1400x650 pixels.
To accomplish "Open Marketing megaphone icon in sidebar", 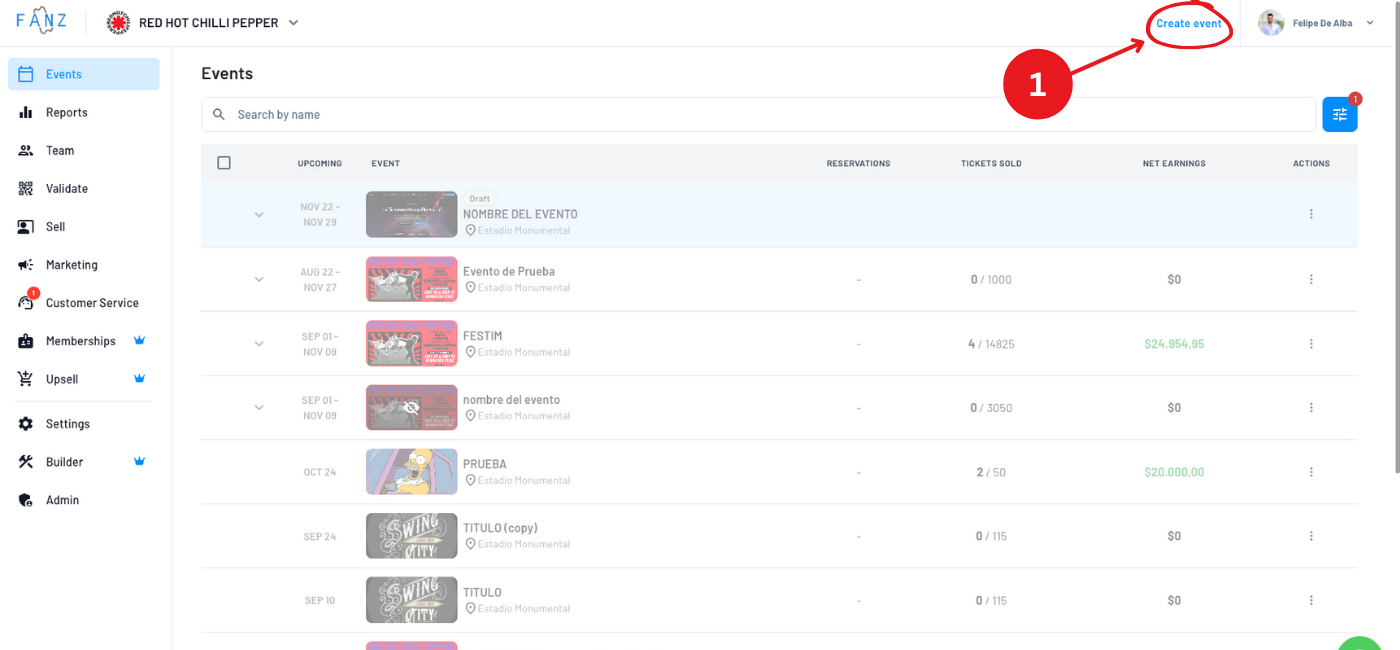I will click(26, 265).
